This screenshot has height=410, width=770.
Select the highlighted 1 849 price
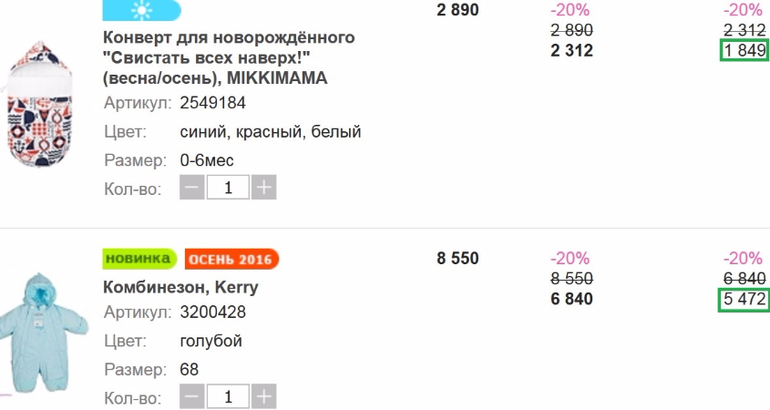[x=744, y=51]
